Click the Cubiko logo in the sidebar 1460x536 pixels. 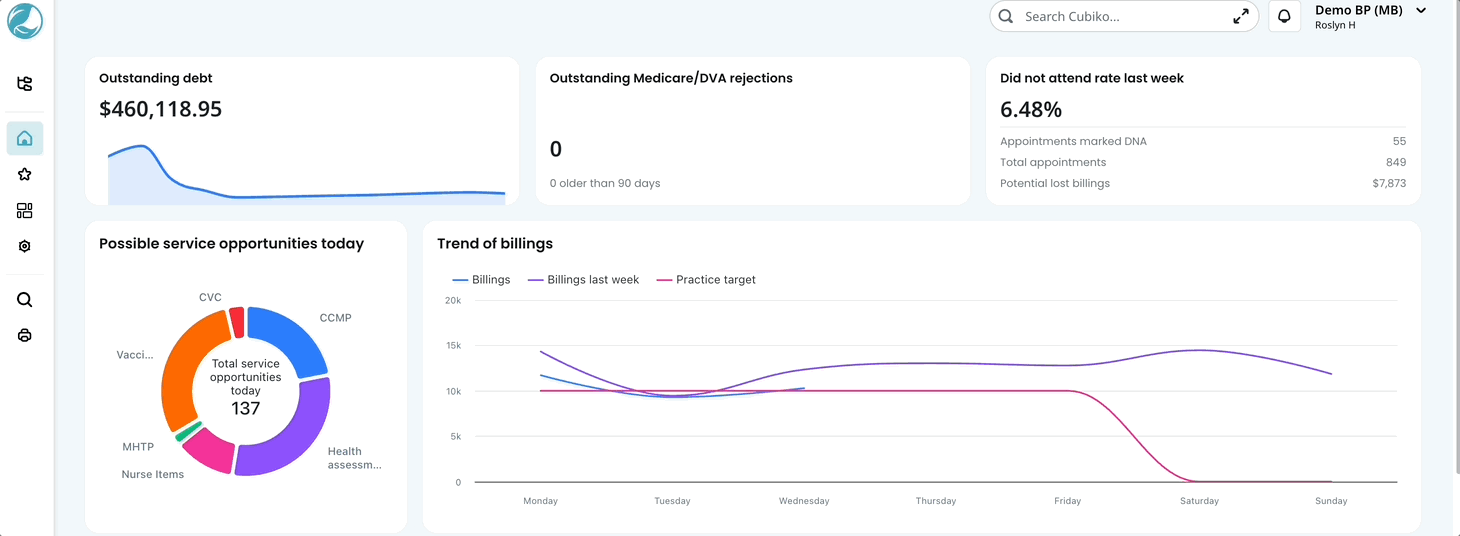pos(25,21)
